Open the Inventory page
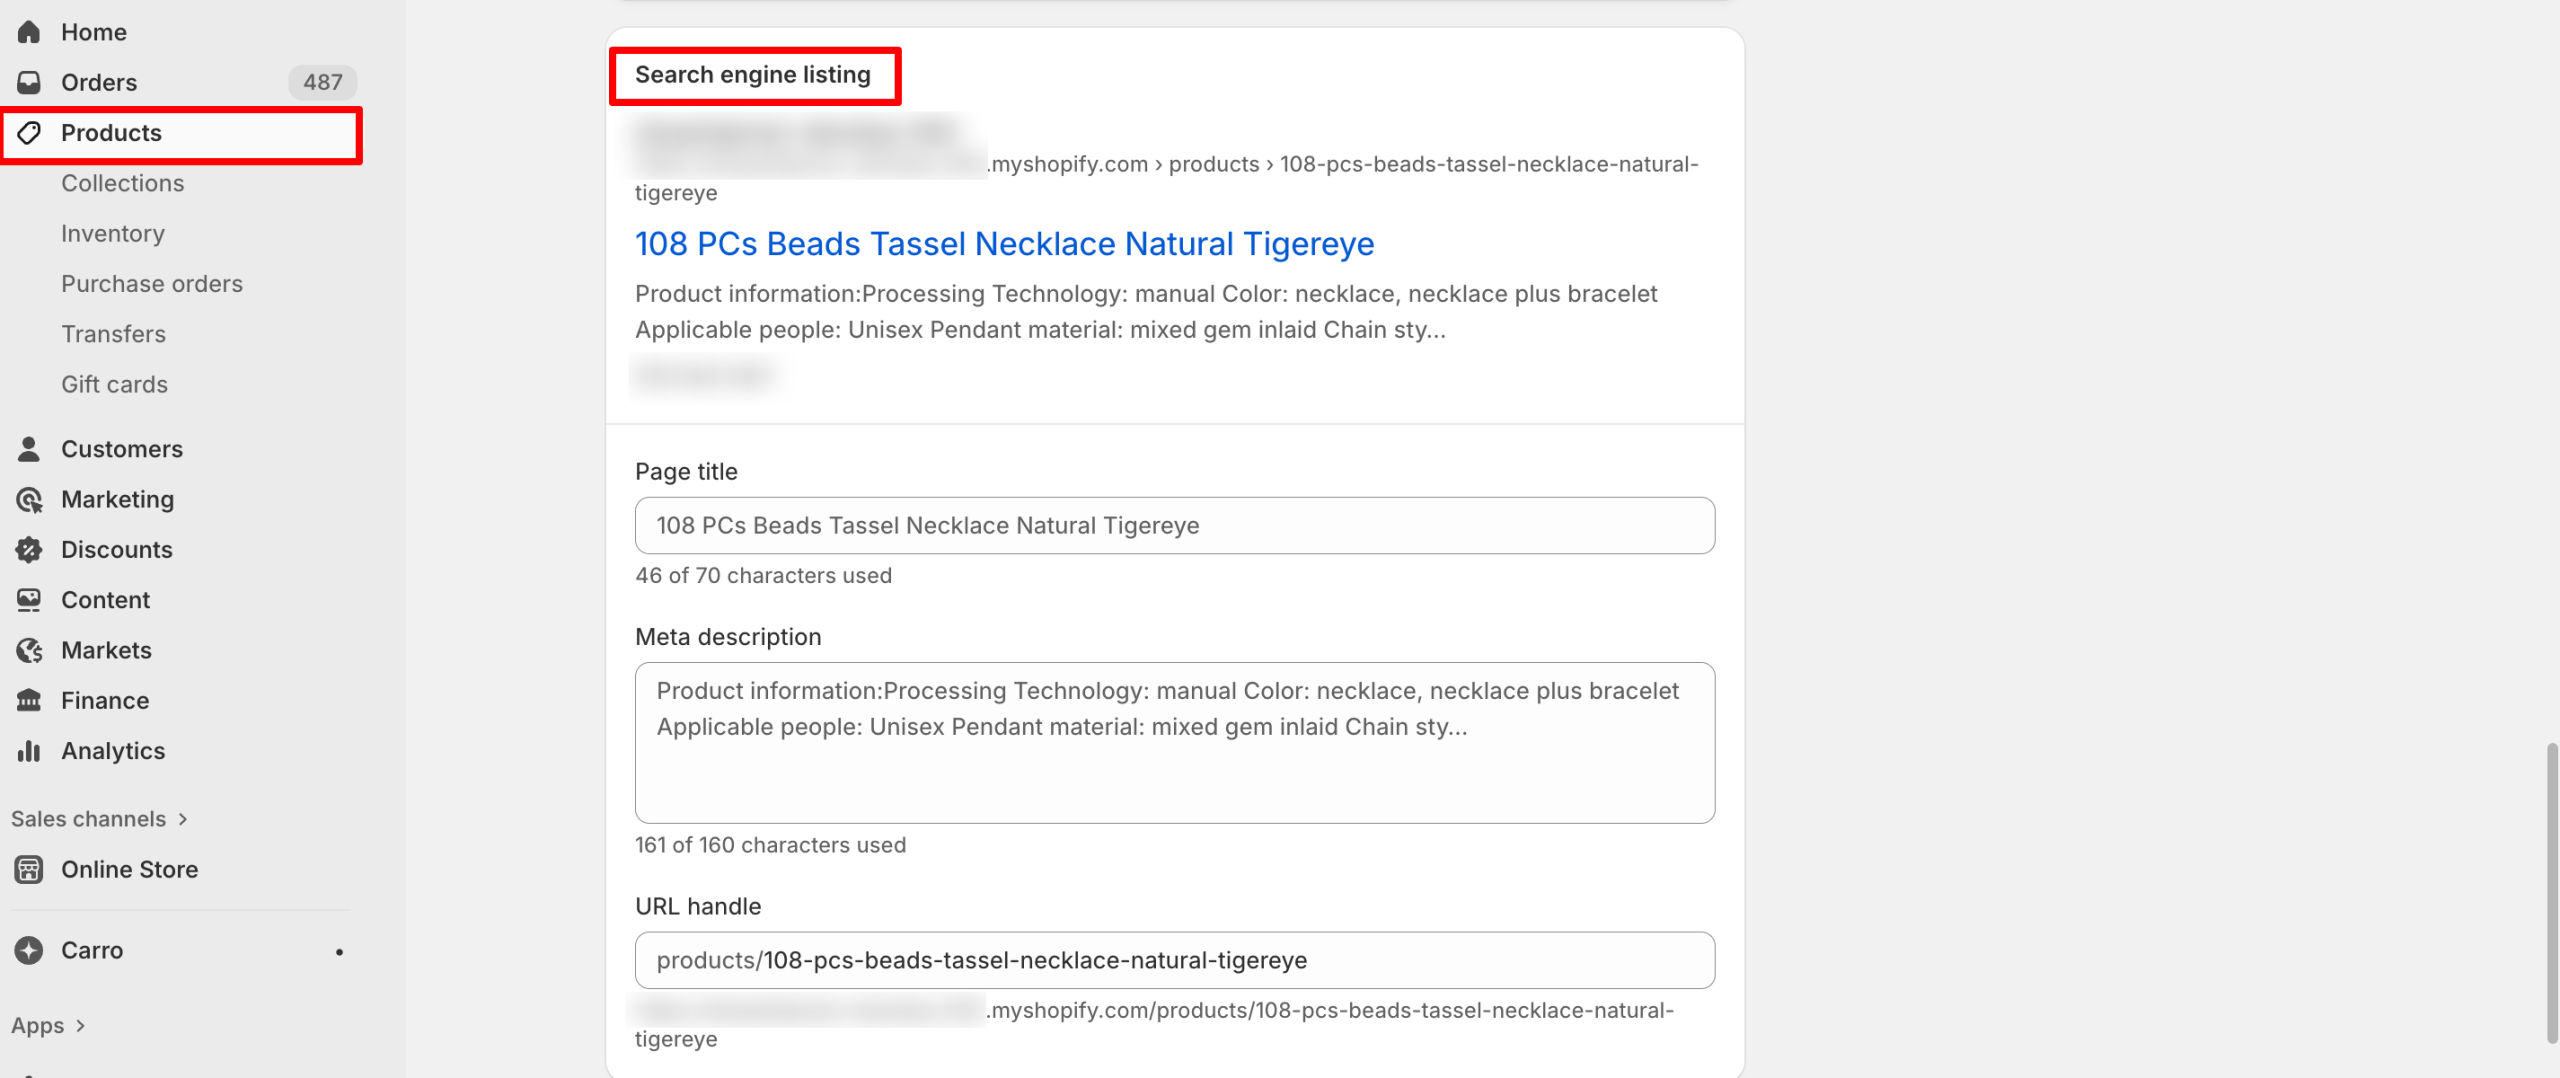 point(112,233)
